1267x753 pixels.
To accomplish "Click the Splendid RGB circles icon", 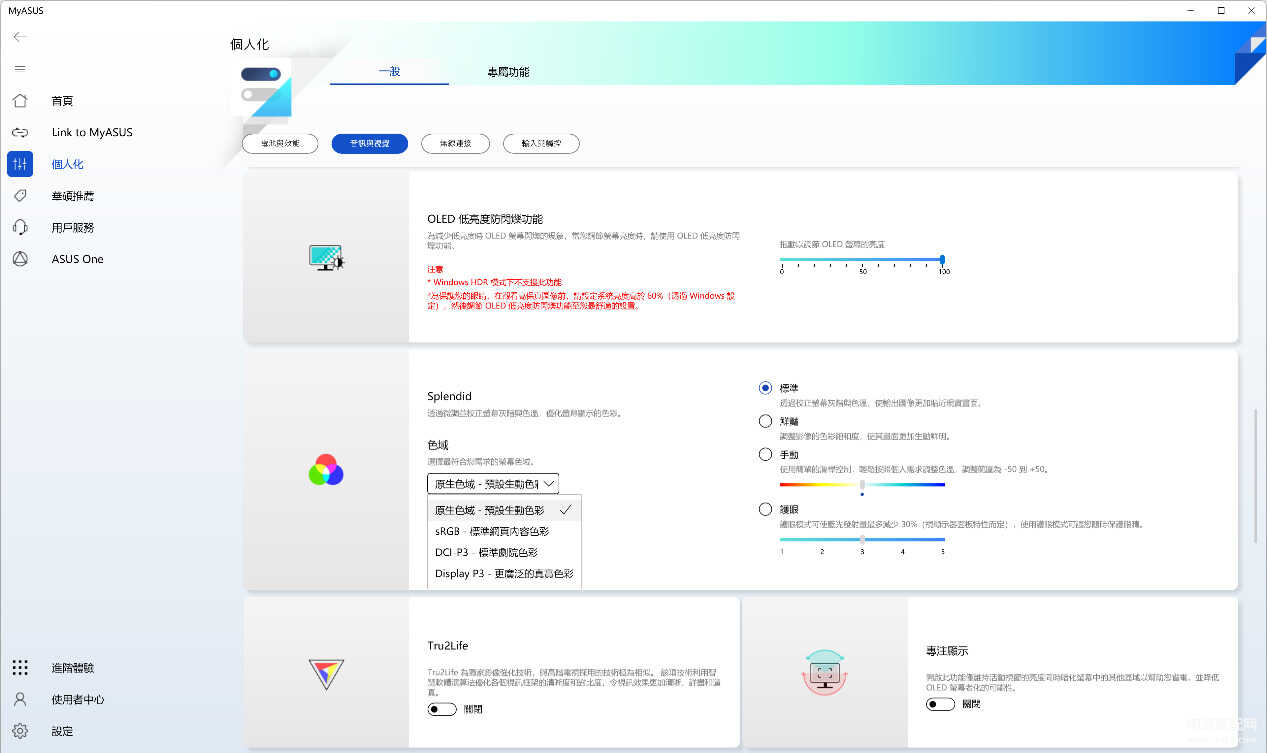I will pyautogui.click(x=326, y=469).
